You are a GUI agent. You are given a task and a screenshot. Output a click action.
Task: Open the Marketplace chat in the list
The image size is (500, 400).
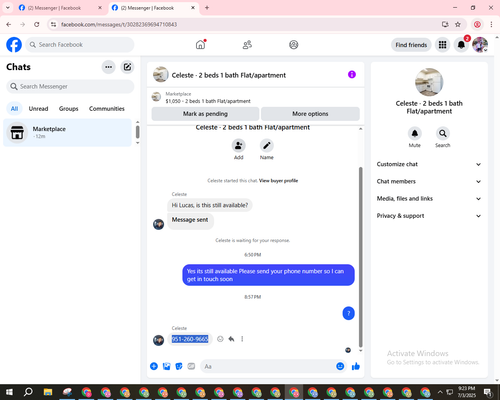(67, 133)
